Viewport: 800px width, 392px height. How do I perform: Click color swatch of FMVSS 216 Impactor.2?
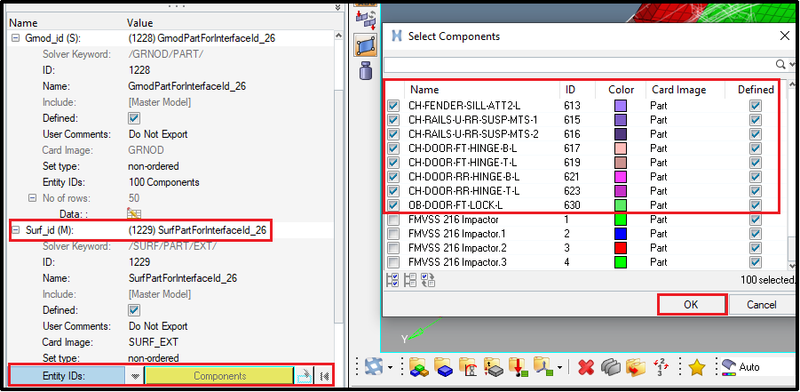[621, 249]
